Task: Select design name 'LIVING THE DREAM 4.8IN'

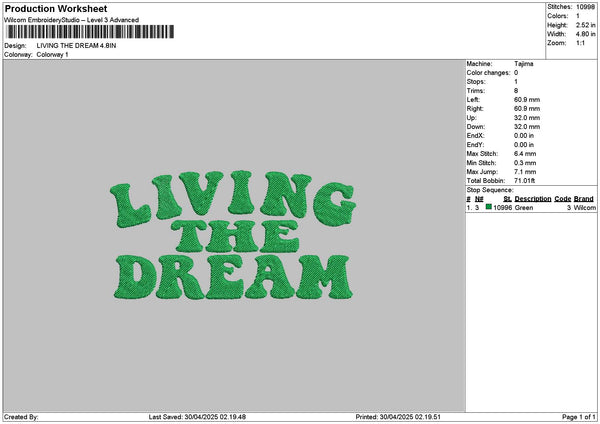Action: point(77,46)
